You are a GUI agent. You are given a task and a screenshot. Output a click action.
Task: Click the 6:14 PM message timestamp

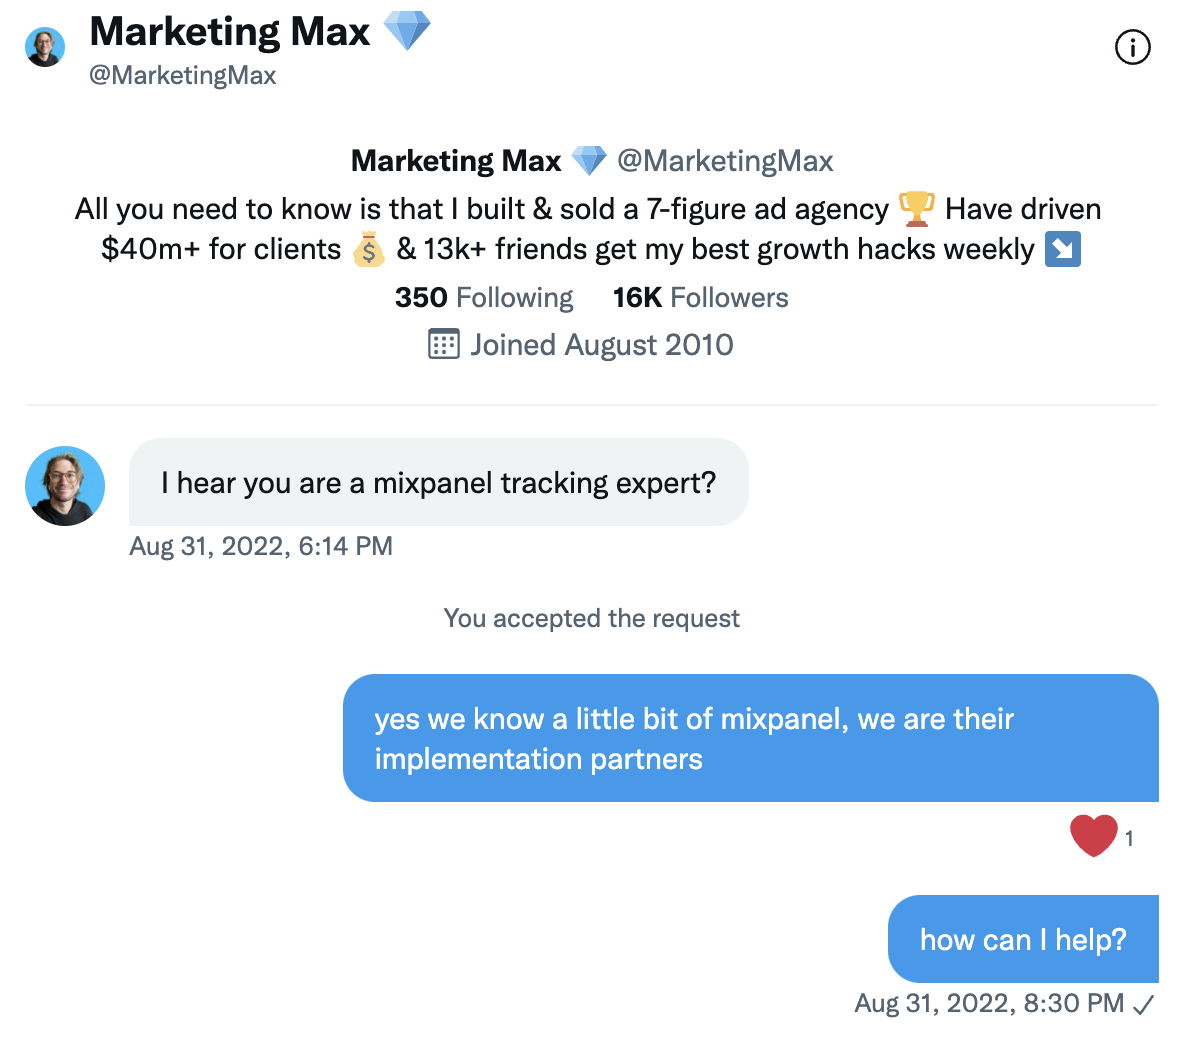point(261,546)
